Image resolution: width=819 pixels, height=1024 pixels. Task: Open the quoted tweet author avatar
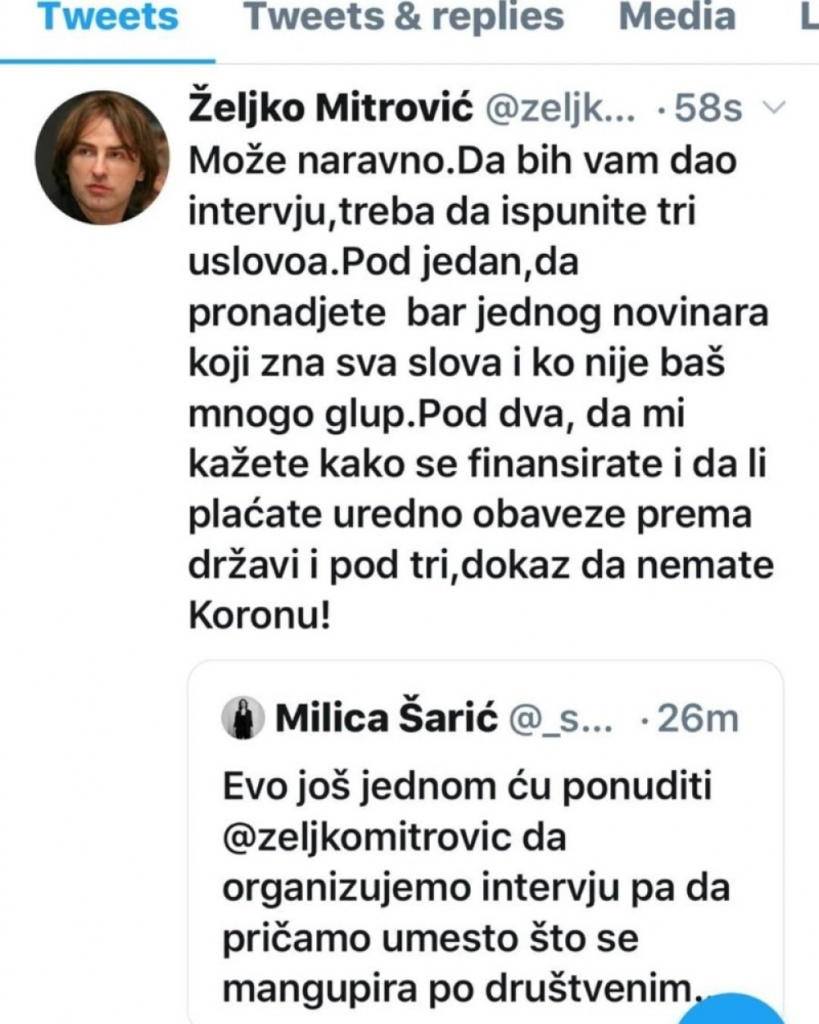241,716
